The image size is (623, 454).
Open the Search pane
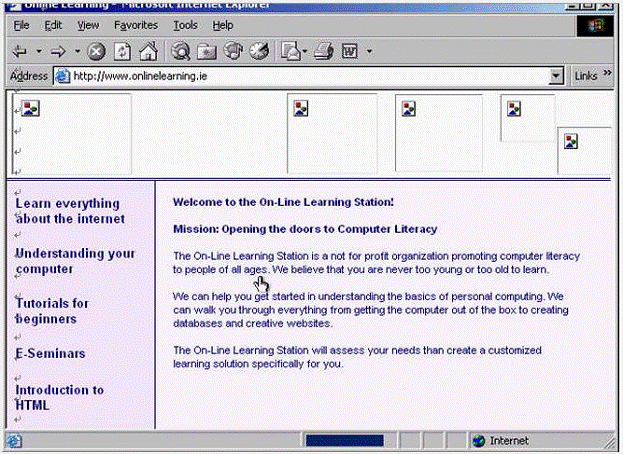(x=181, y=50)
